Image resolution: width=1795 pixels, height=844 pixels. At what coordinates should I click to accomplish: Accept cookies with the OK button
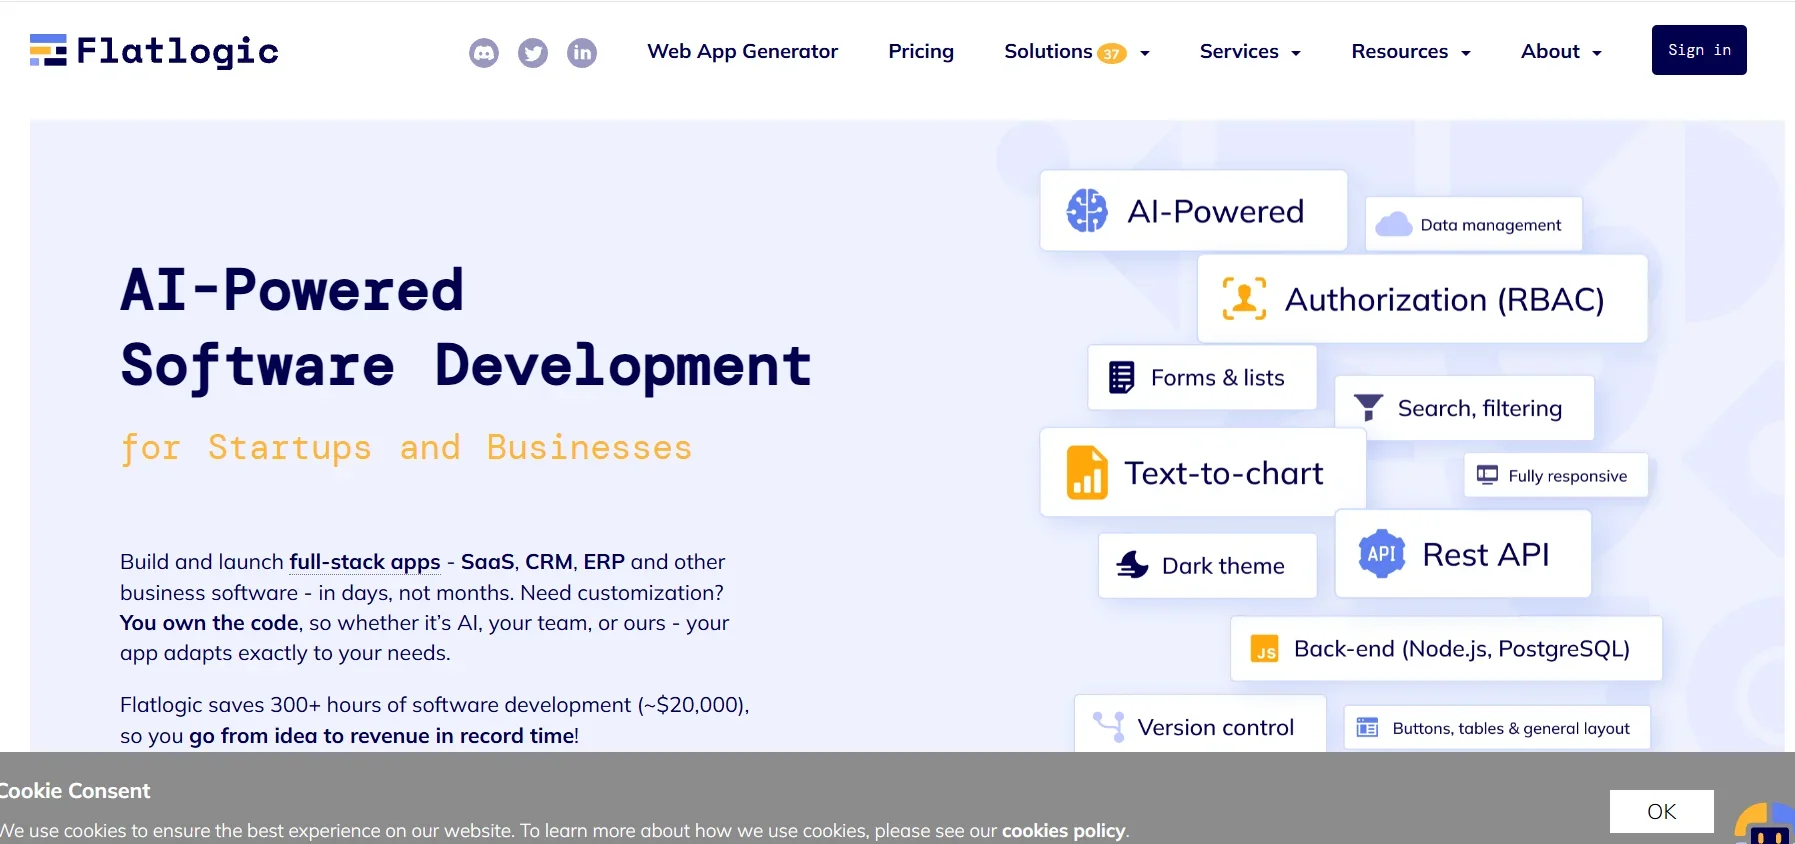[x=1661, y=811]
